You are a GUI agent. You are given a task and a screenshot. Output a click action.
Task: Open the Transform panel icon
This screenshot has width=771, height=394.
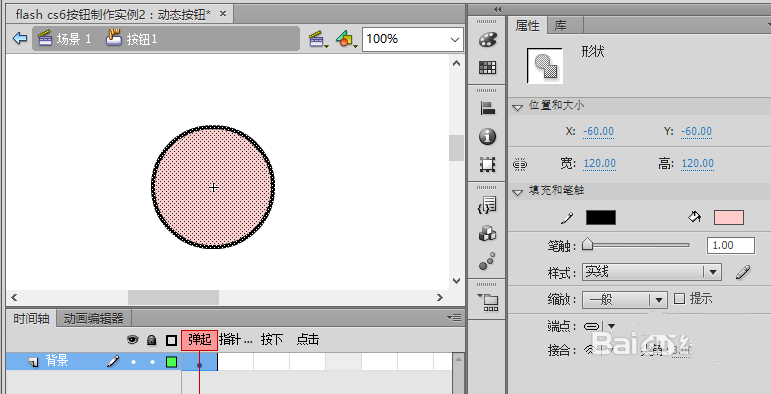tap(487, 164)
